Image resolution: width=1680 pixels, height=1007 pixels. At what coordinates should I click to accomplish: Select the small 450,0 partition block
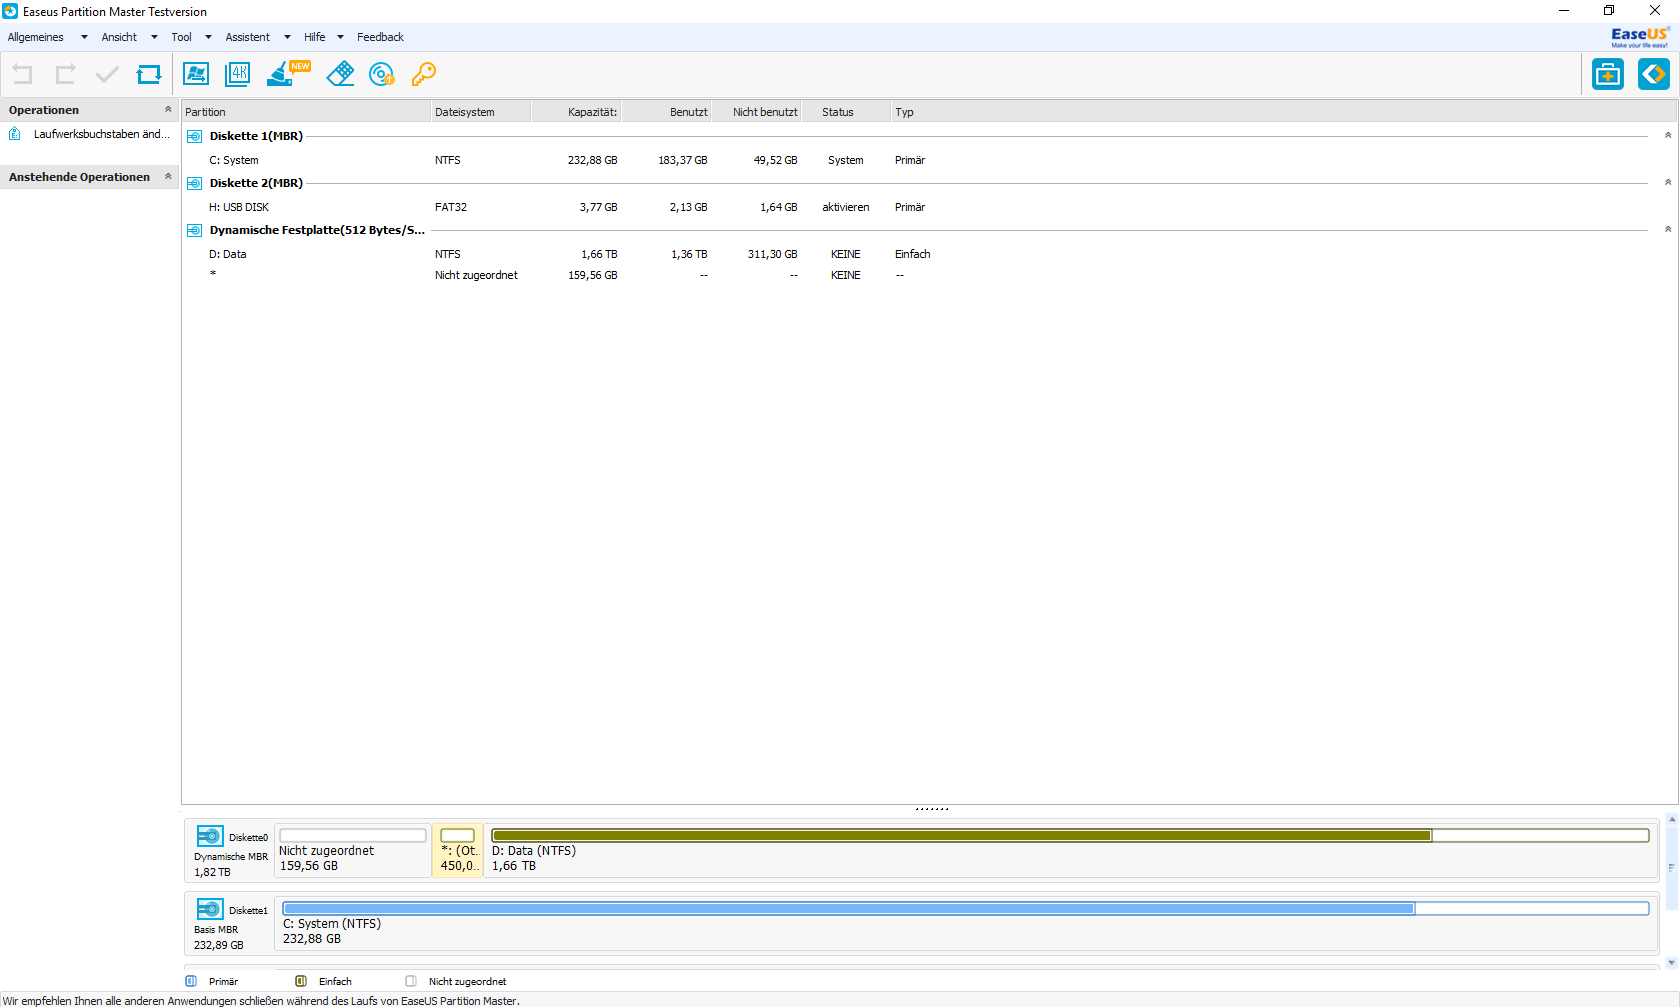click(458, 850)
